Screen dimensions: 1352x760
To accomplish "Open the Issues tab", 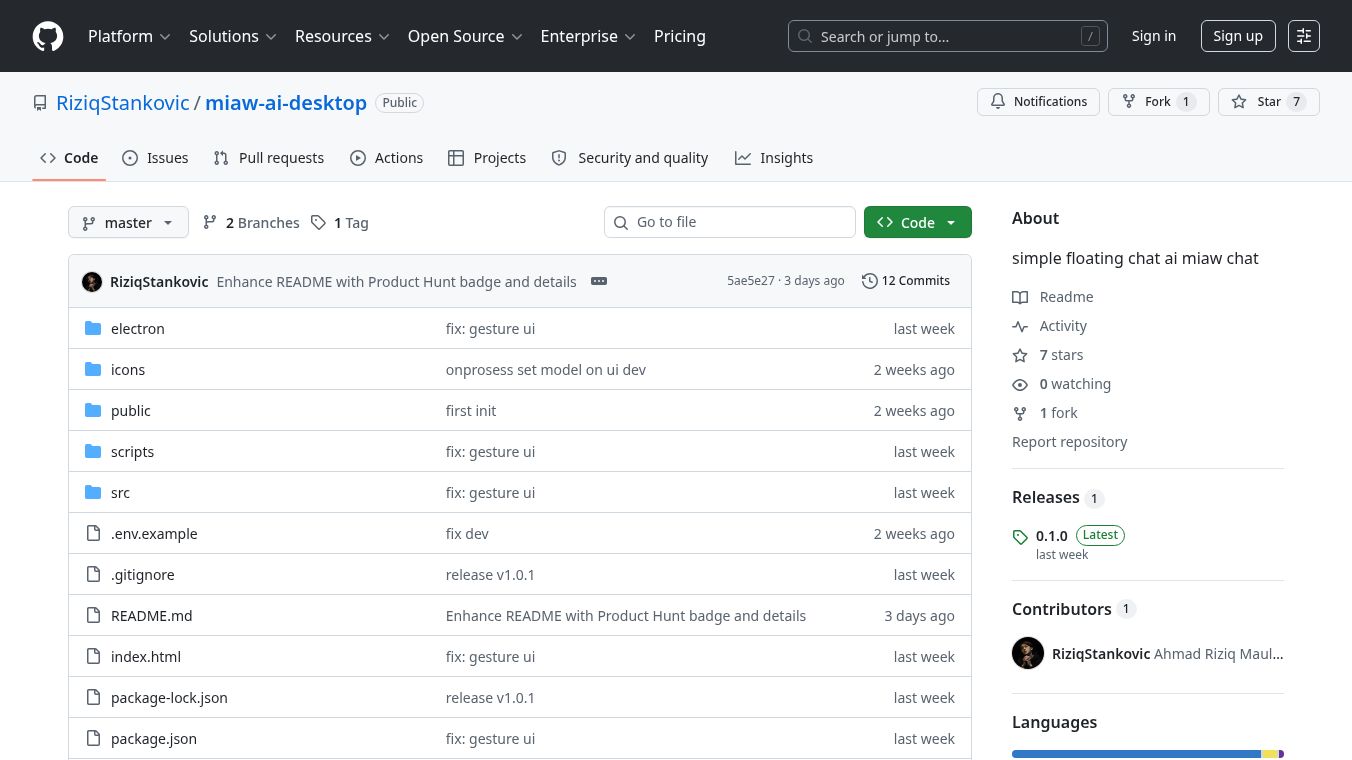I will (155, 158).
